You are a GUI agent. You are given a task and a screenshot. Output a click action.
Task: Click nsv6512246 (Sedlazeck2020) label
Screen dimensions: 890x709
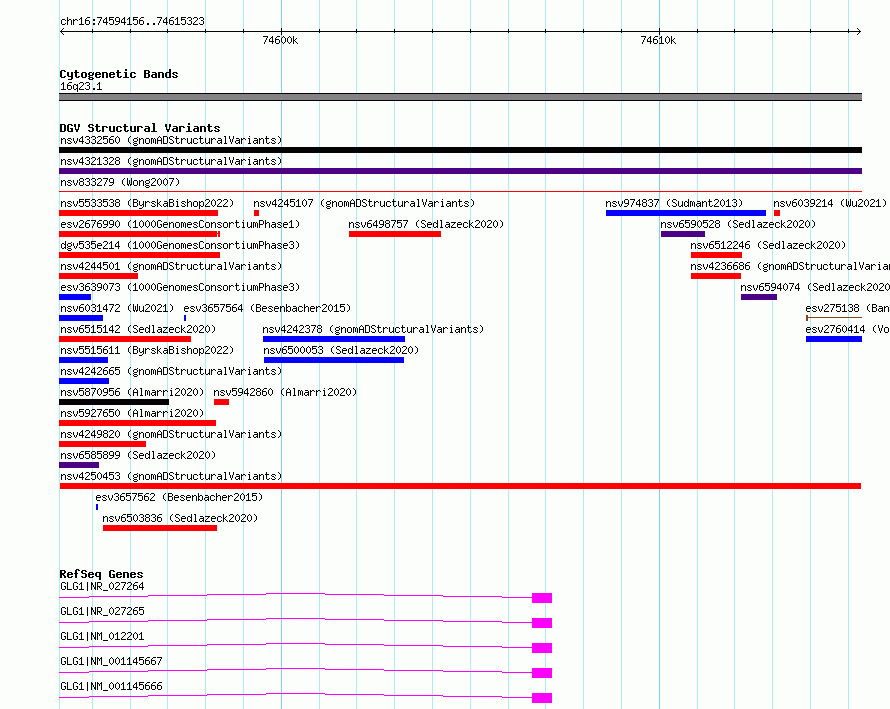pyautogui.click(x=768, y=245)
